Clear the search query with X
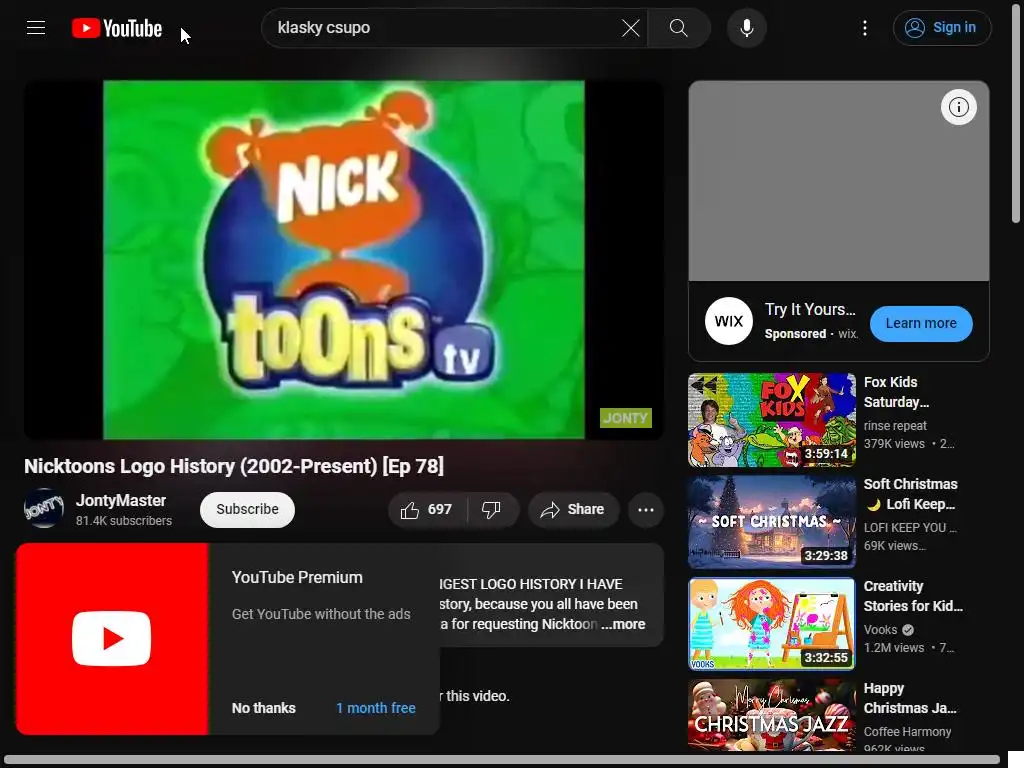The height and width of the screenshot is (768, 1024). (630, 27)
